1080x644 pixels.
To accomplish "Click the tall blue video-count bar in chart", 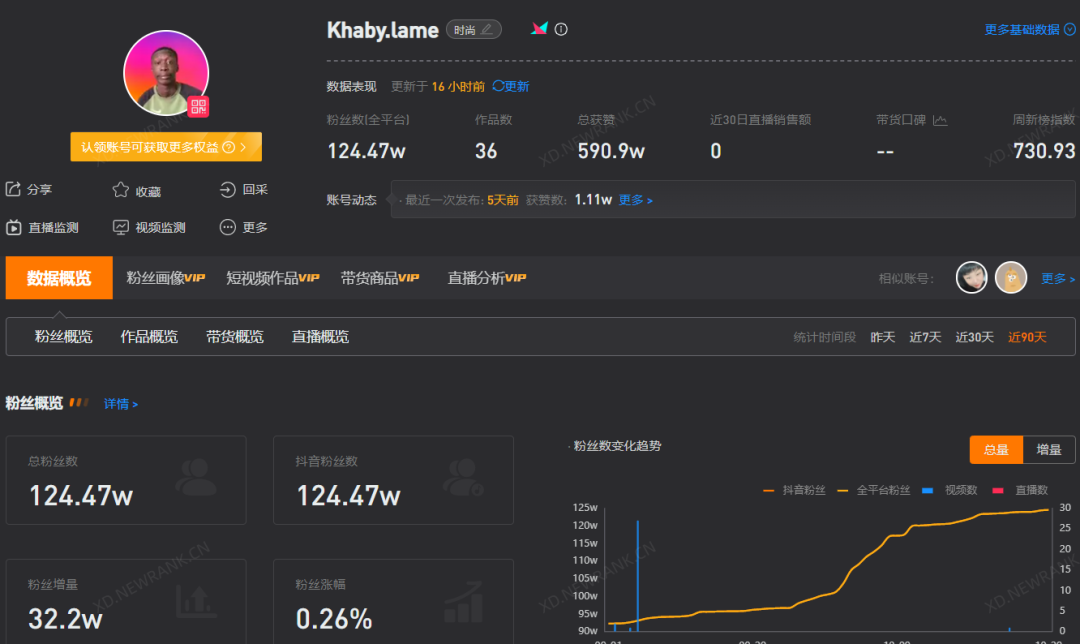I will (x=638, y=575).
